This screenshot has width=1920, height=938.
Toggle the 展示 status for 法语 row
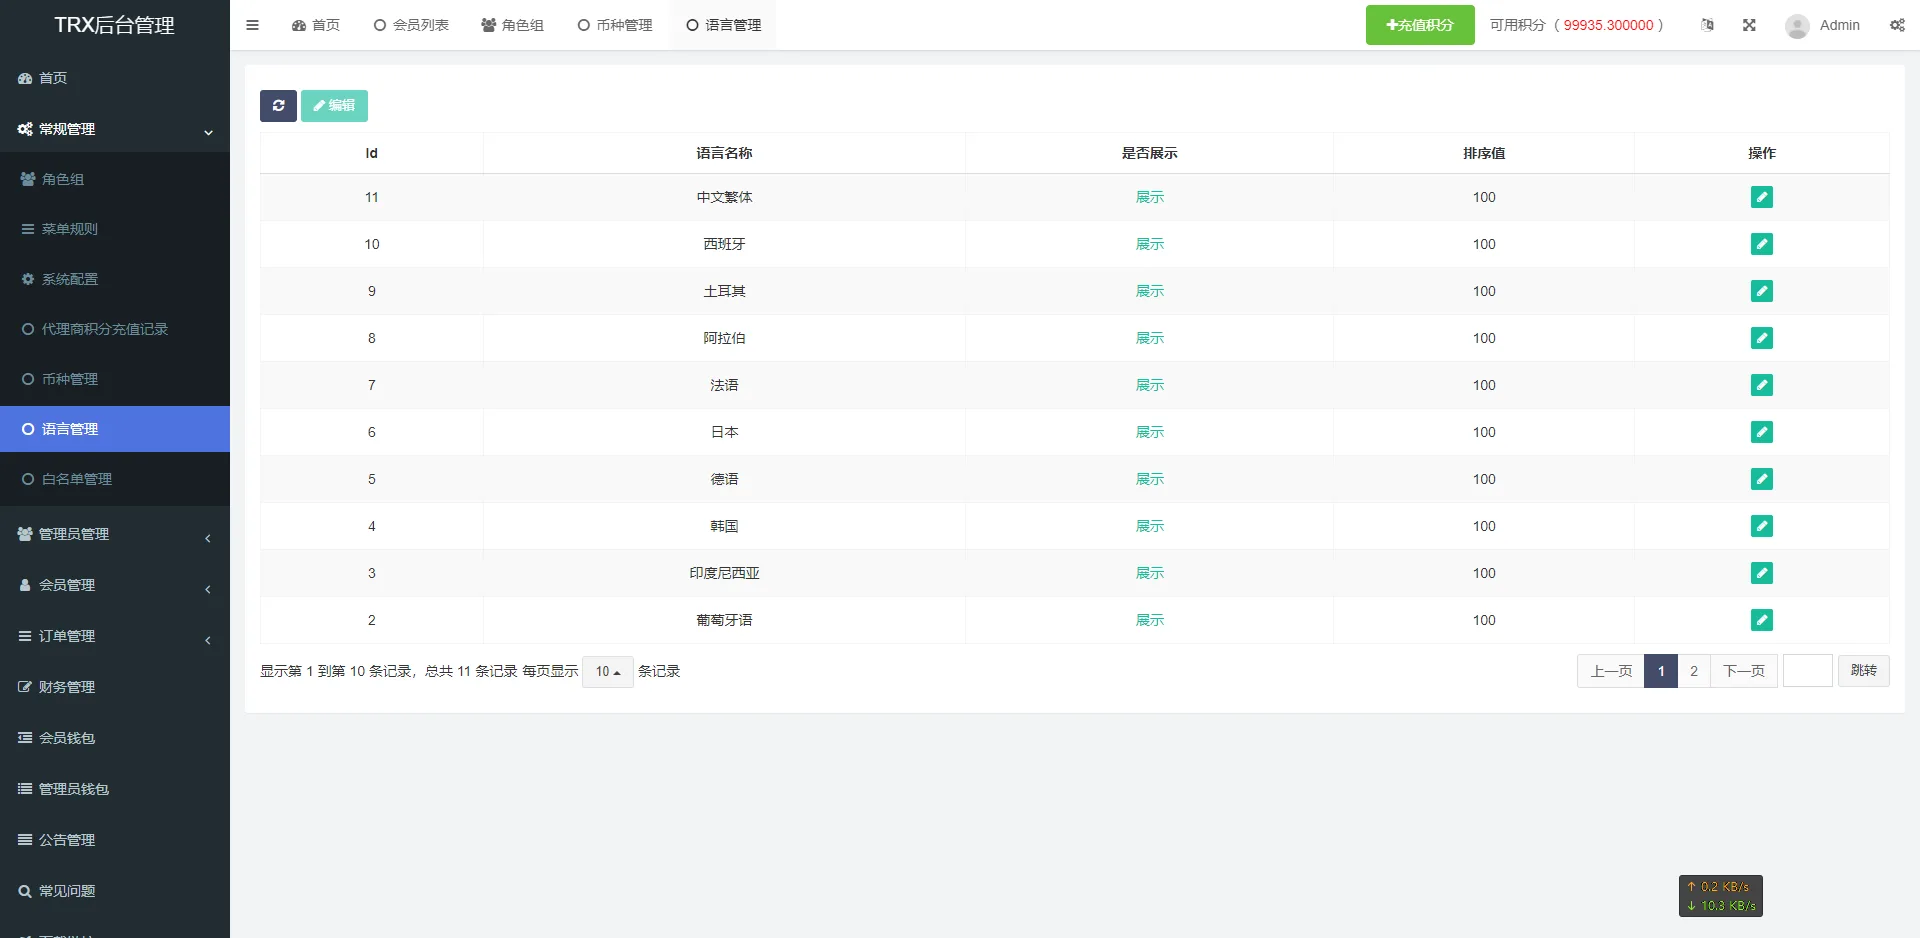(x=1149, y=385)
